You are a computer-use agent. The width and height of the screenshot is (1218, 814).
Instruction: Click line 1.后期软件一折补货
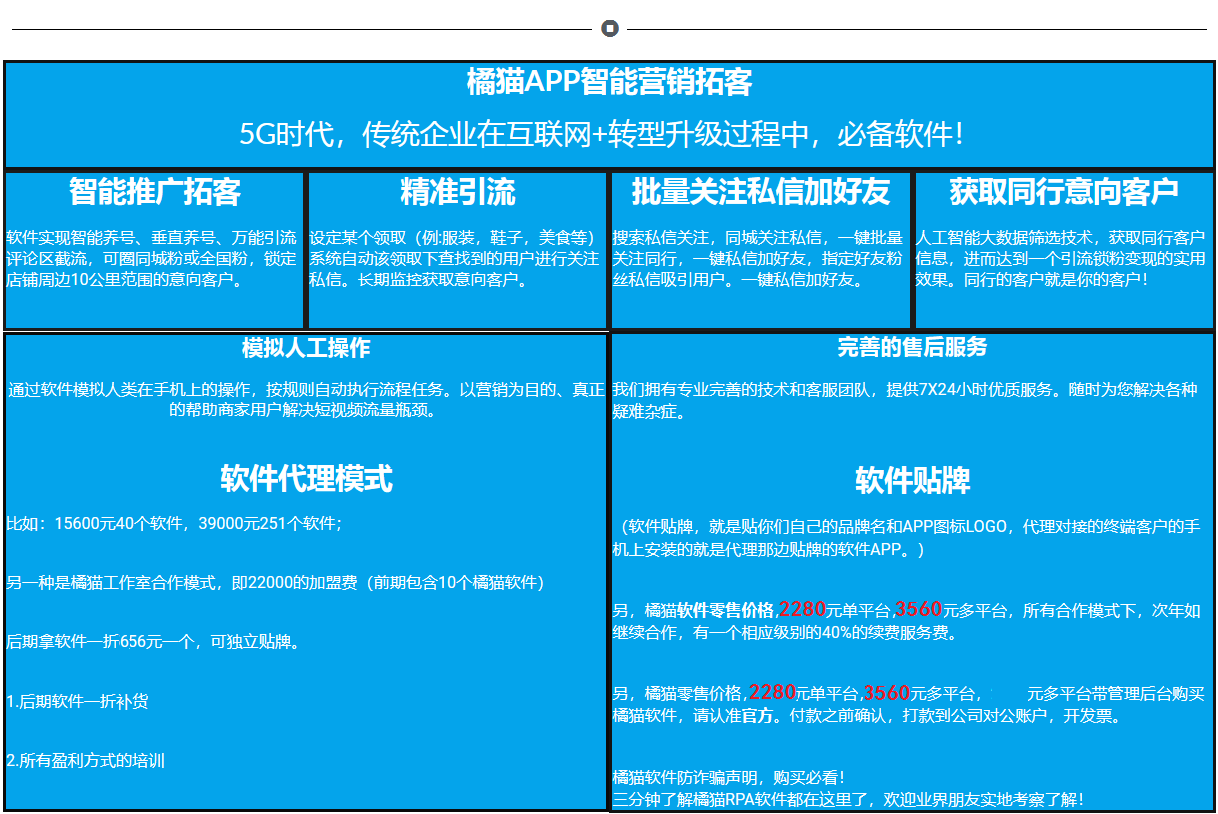[77, 701]
